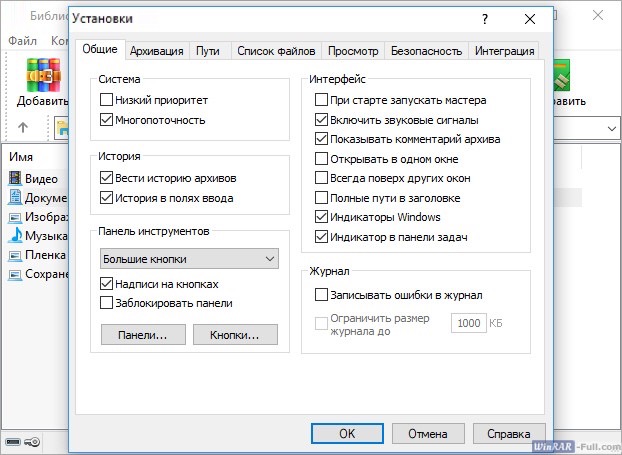The image size is (622, 455).
Task: Click the Сохраненные folder icon in file list
Action: pyautogui.click(x=15, y=274)
